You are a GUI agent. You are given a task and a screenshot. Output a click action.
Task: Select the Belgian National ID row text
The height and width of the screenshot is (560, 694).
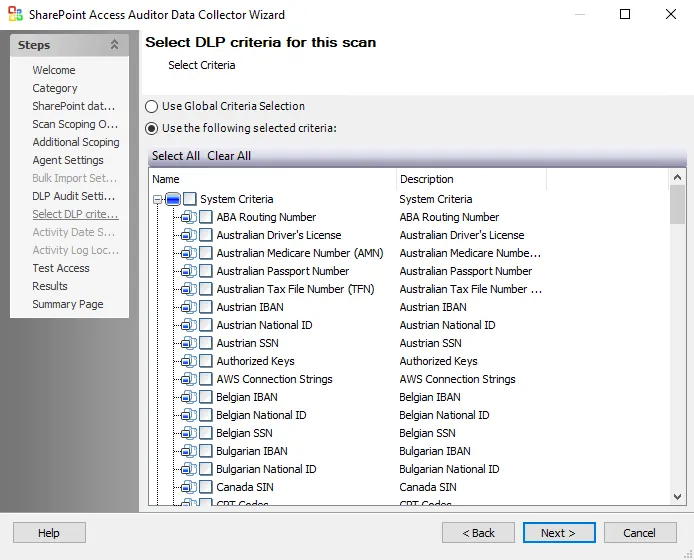click(261, 415)
